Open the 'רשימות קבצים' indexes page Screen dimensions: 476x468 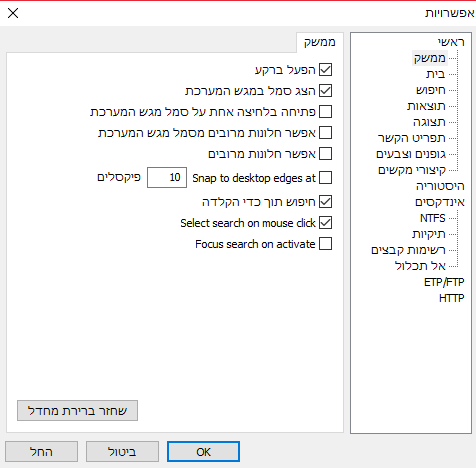tap(408, 250)
